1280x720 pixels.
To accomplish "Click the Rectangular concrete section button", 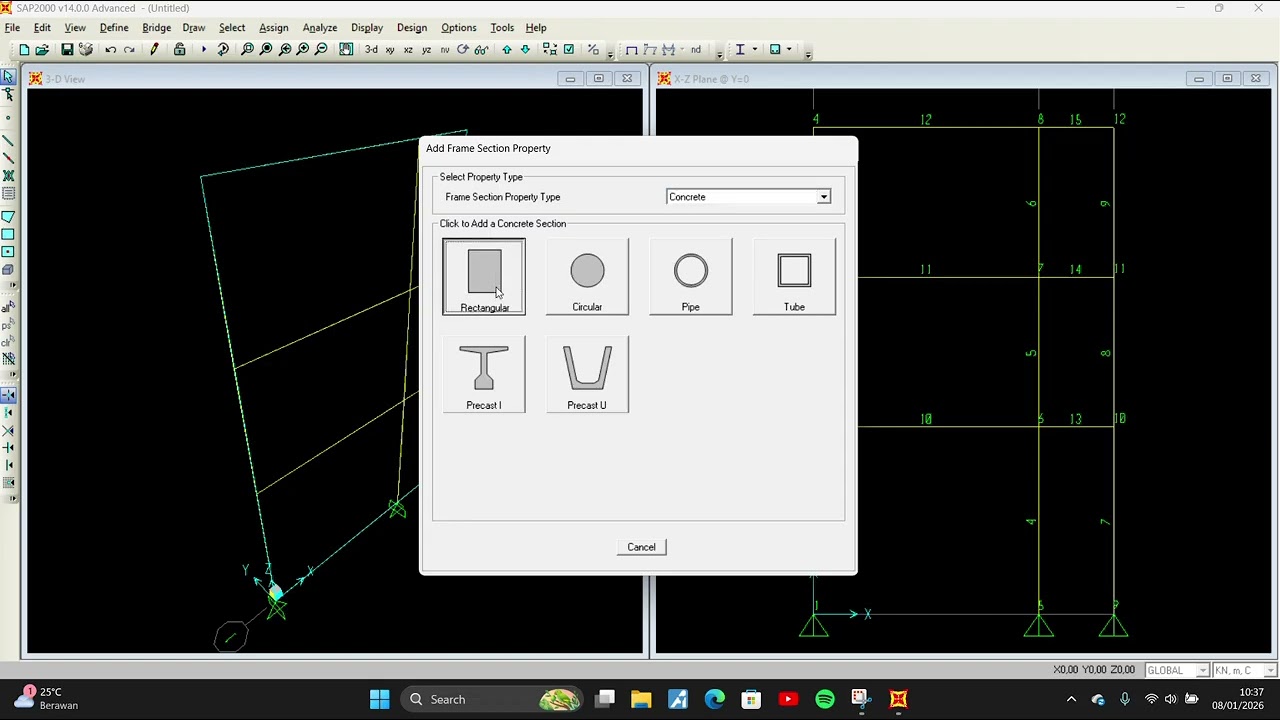I will 484,277.
